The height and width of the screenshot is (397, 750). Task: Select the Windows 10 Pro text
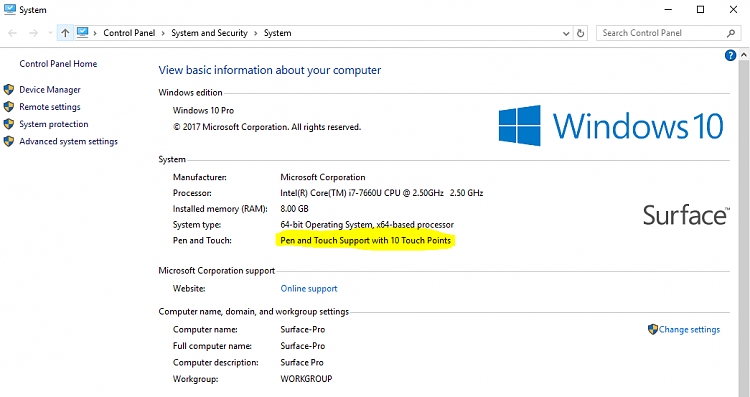tap(203, 110)
